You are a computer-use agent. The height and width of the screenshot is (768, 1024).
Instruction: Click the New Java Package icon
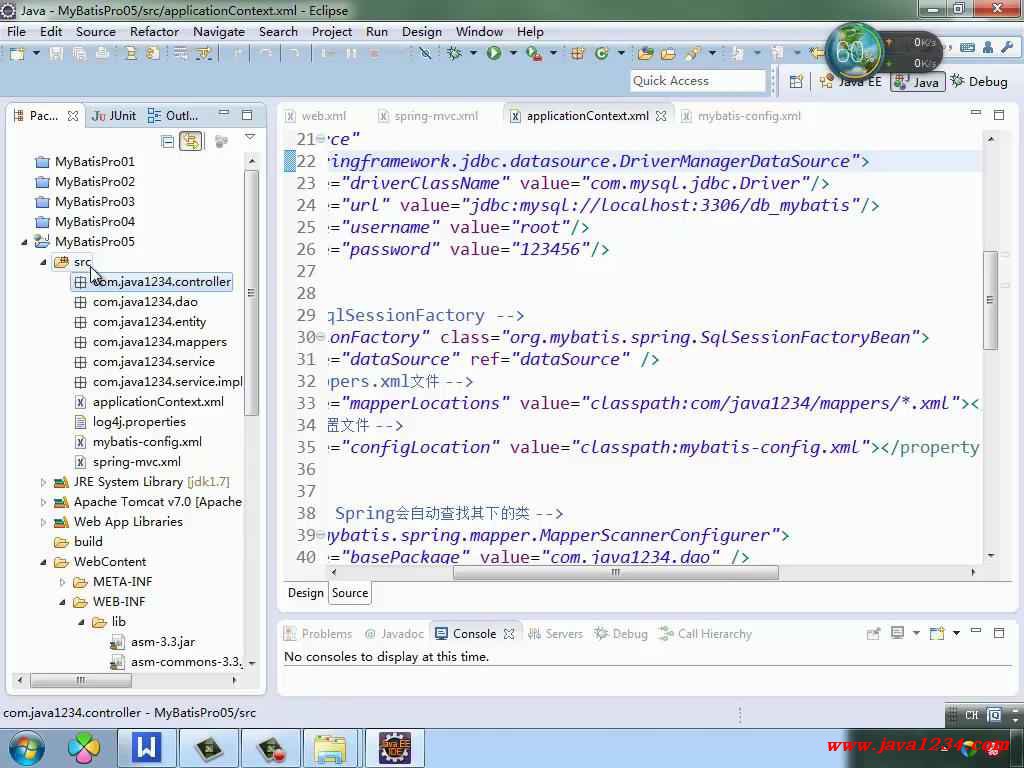click(x=577, y=54)
